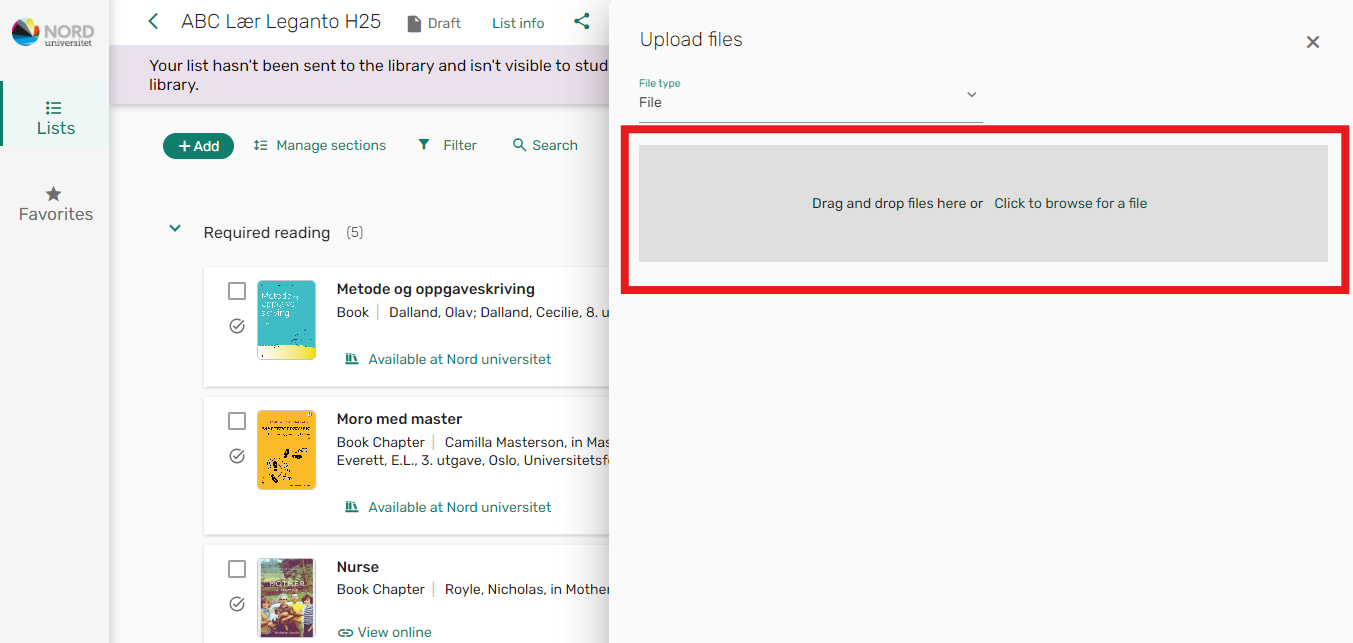Open Manage sections
The width and height of the screenshot is (1353, 643).
point(320,145)
